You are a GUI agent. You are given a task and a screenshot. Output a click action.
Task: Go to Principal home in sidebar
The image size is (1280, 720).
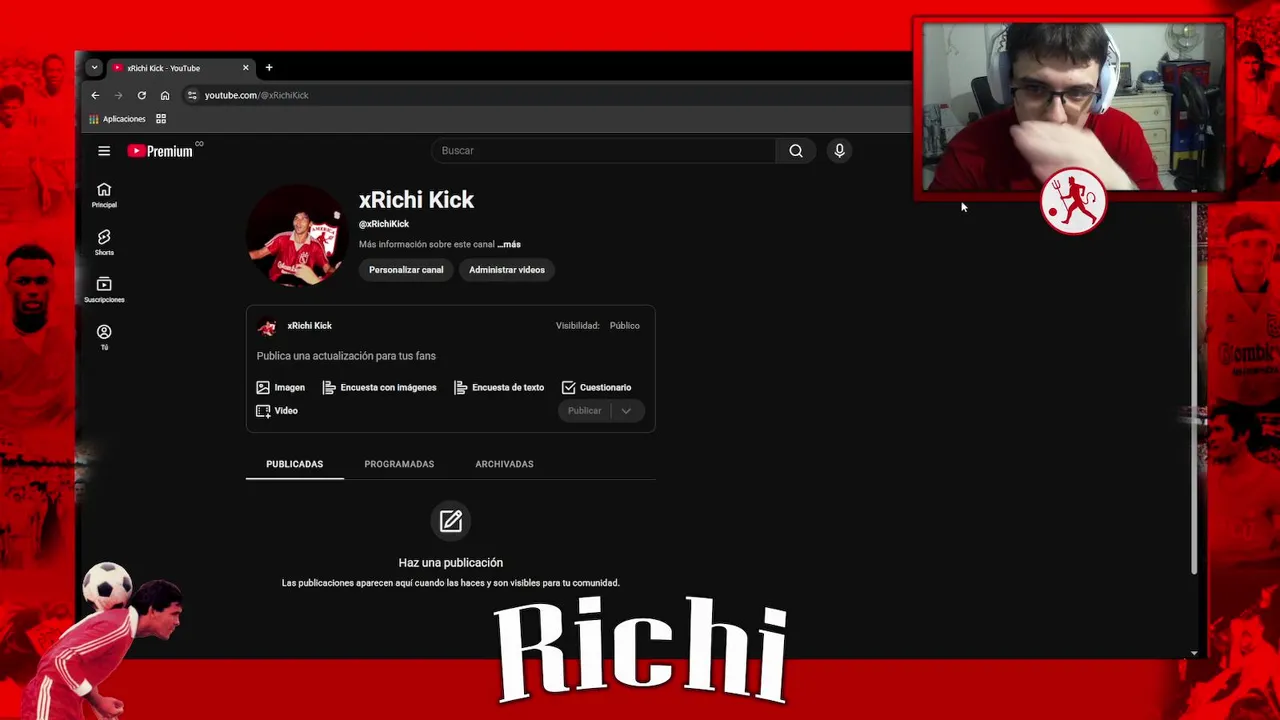point(104,195)
